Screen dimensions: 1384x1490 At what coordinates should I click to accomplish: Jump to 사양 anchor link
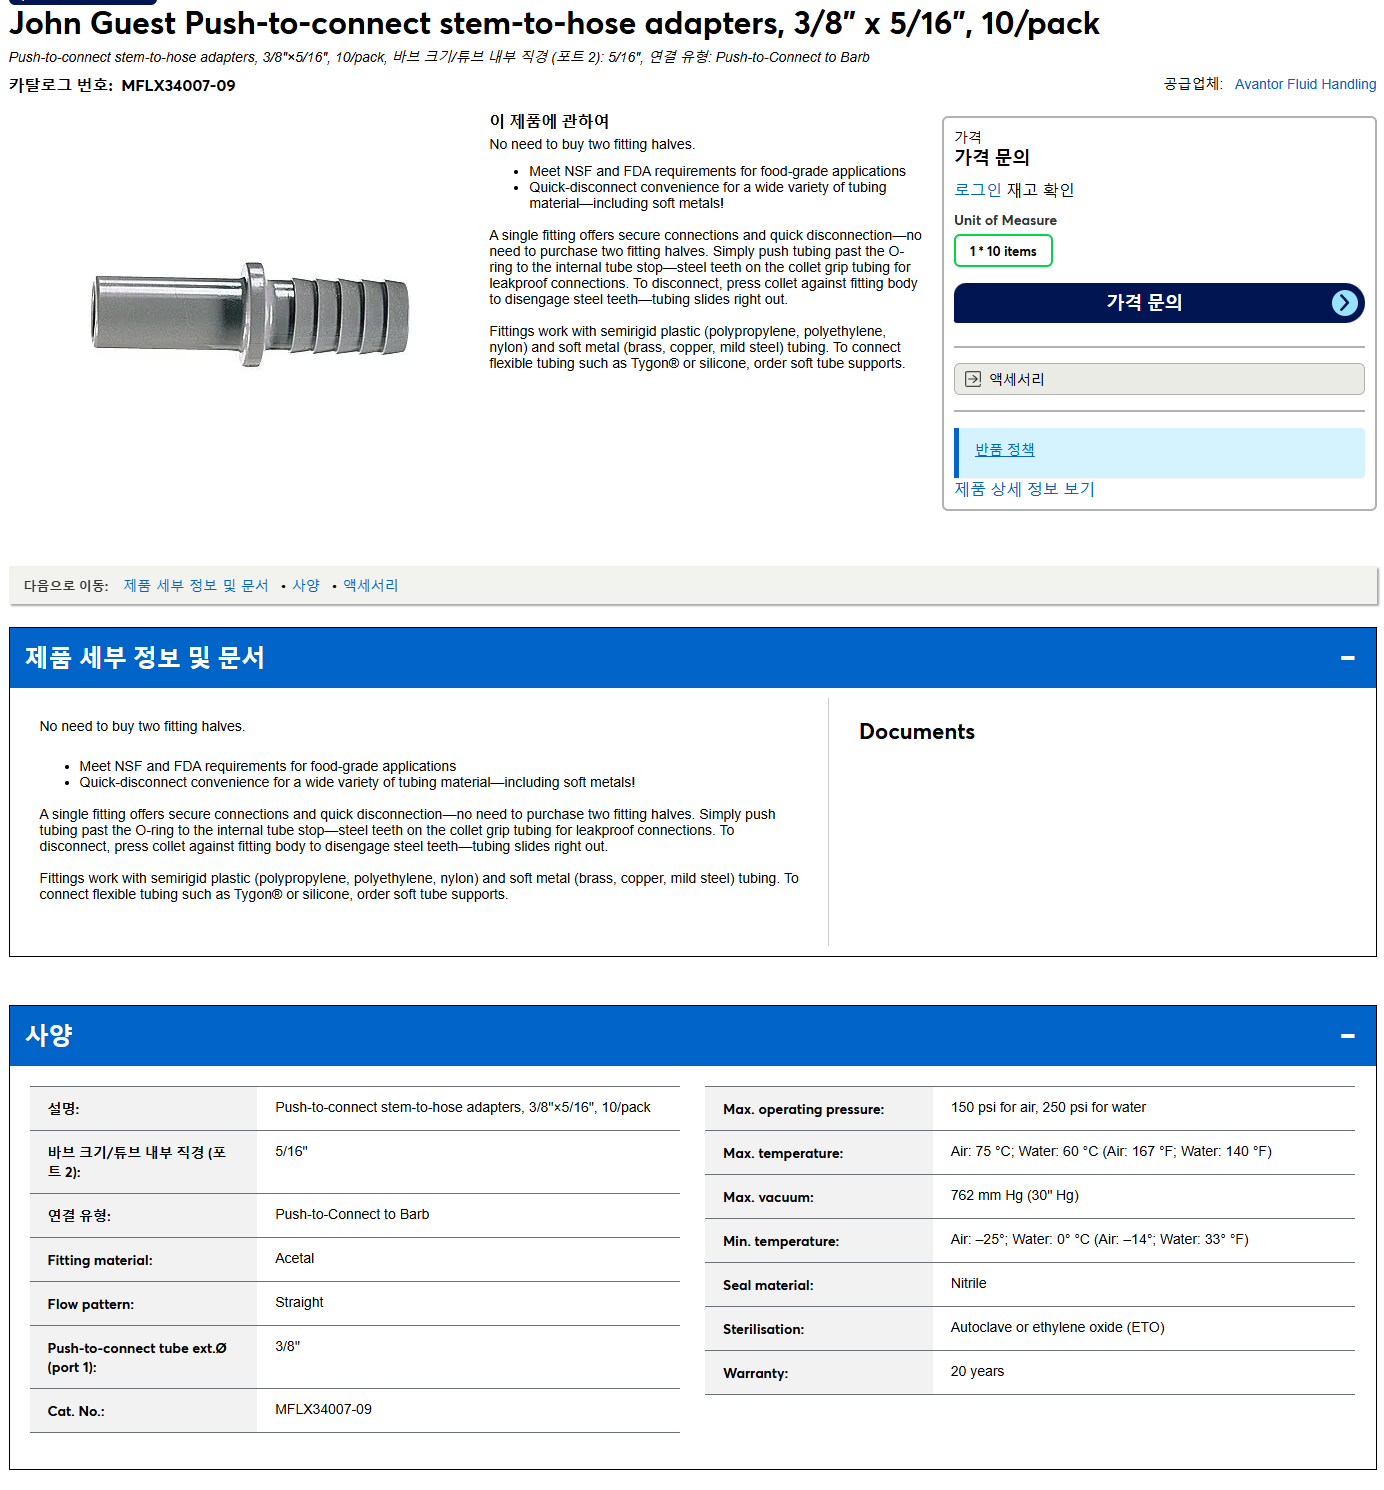(x=306, y=586)
